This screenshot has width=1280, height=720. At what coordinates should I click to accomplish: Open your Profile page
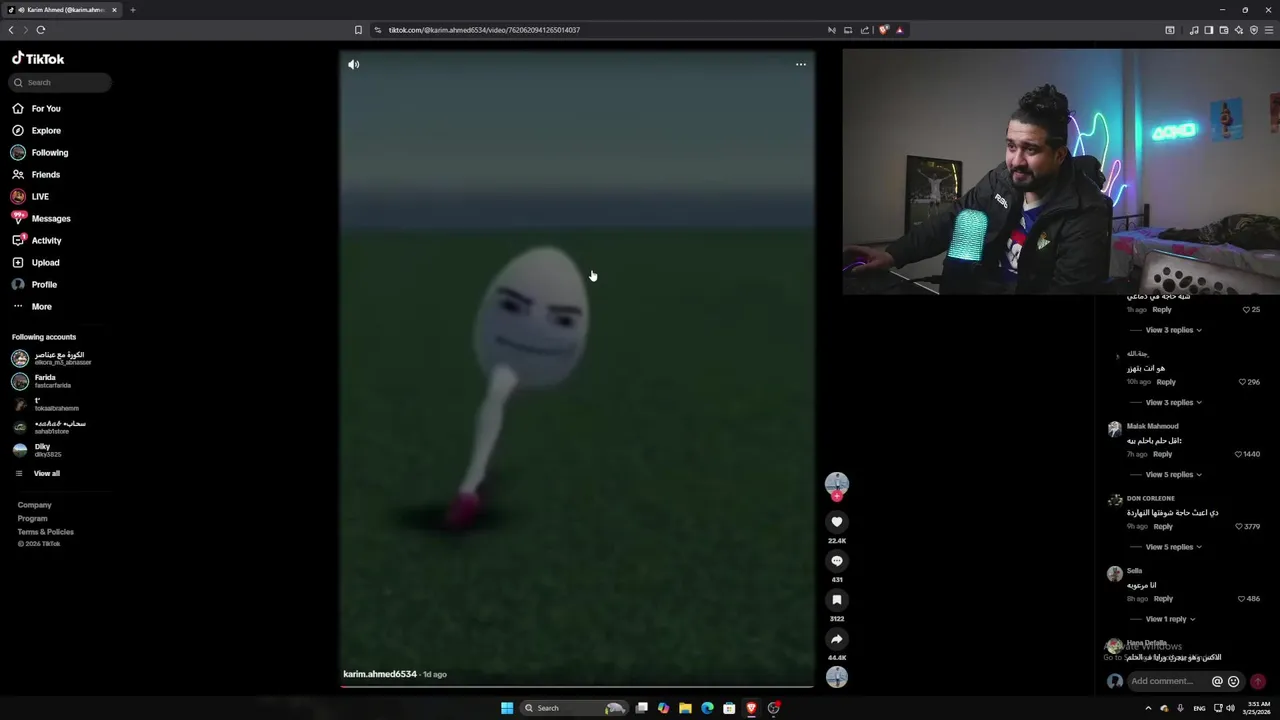pyautogui.click(x=35, y=285)
